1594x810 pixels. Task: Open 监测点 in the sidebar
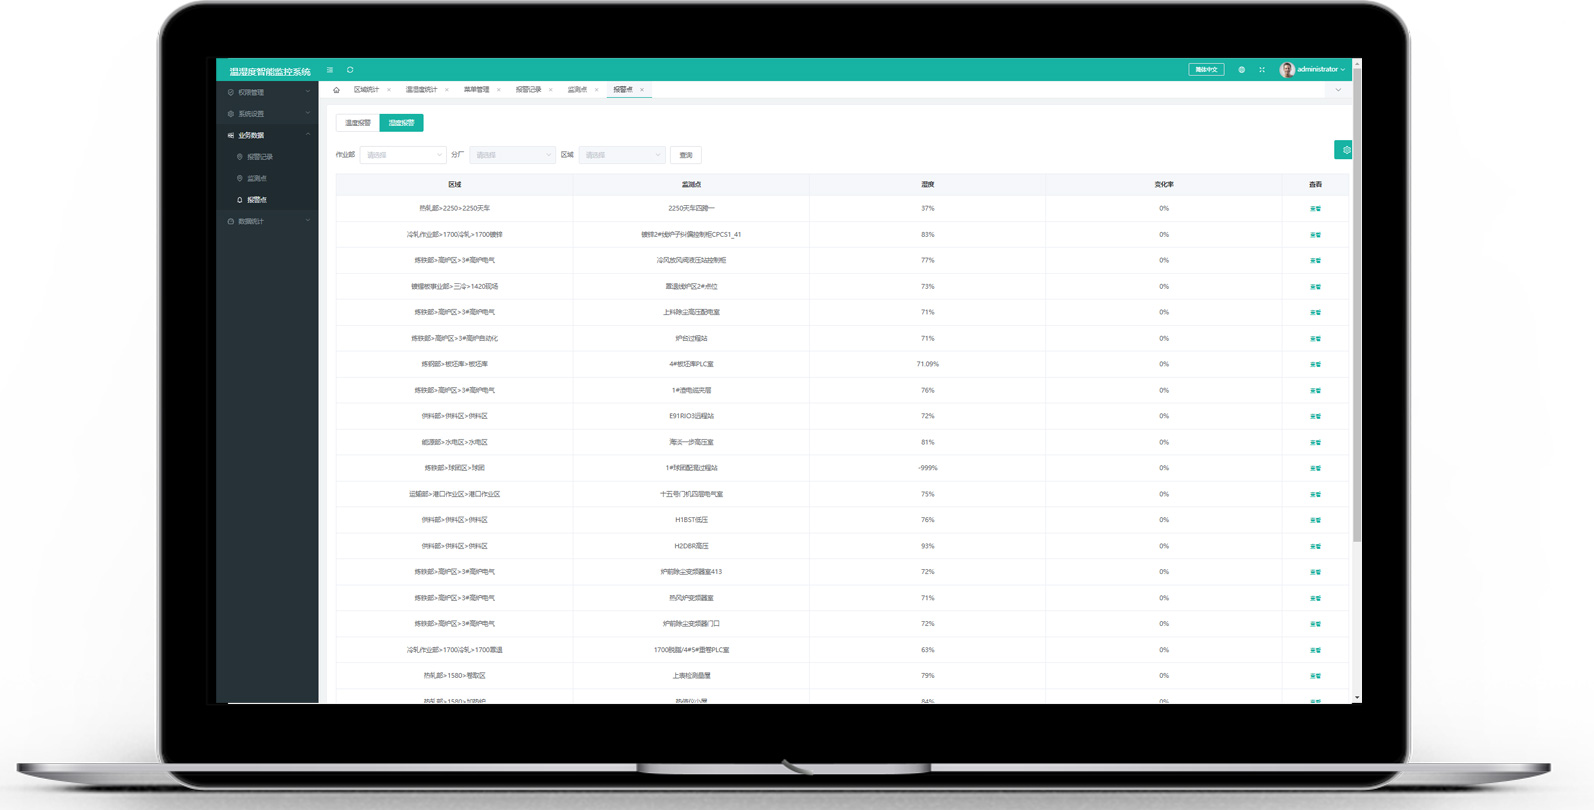coord(257,178)
